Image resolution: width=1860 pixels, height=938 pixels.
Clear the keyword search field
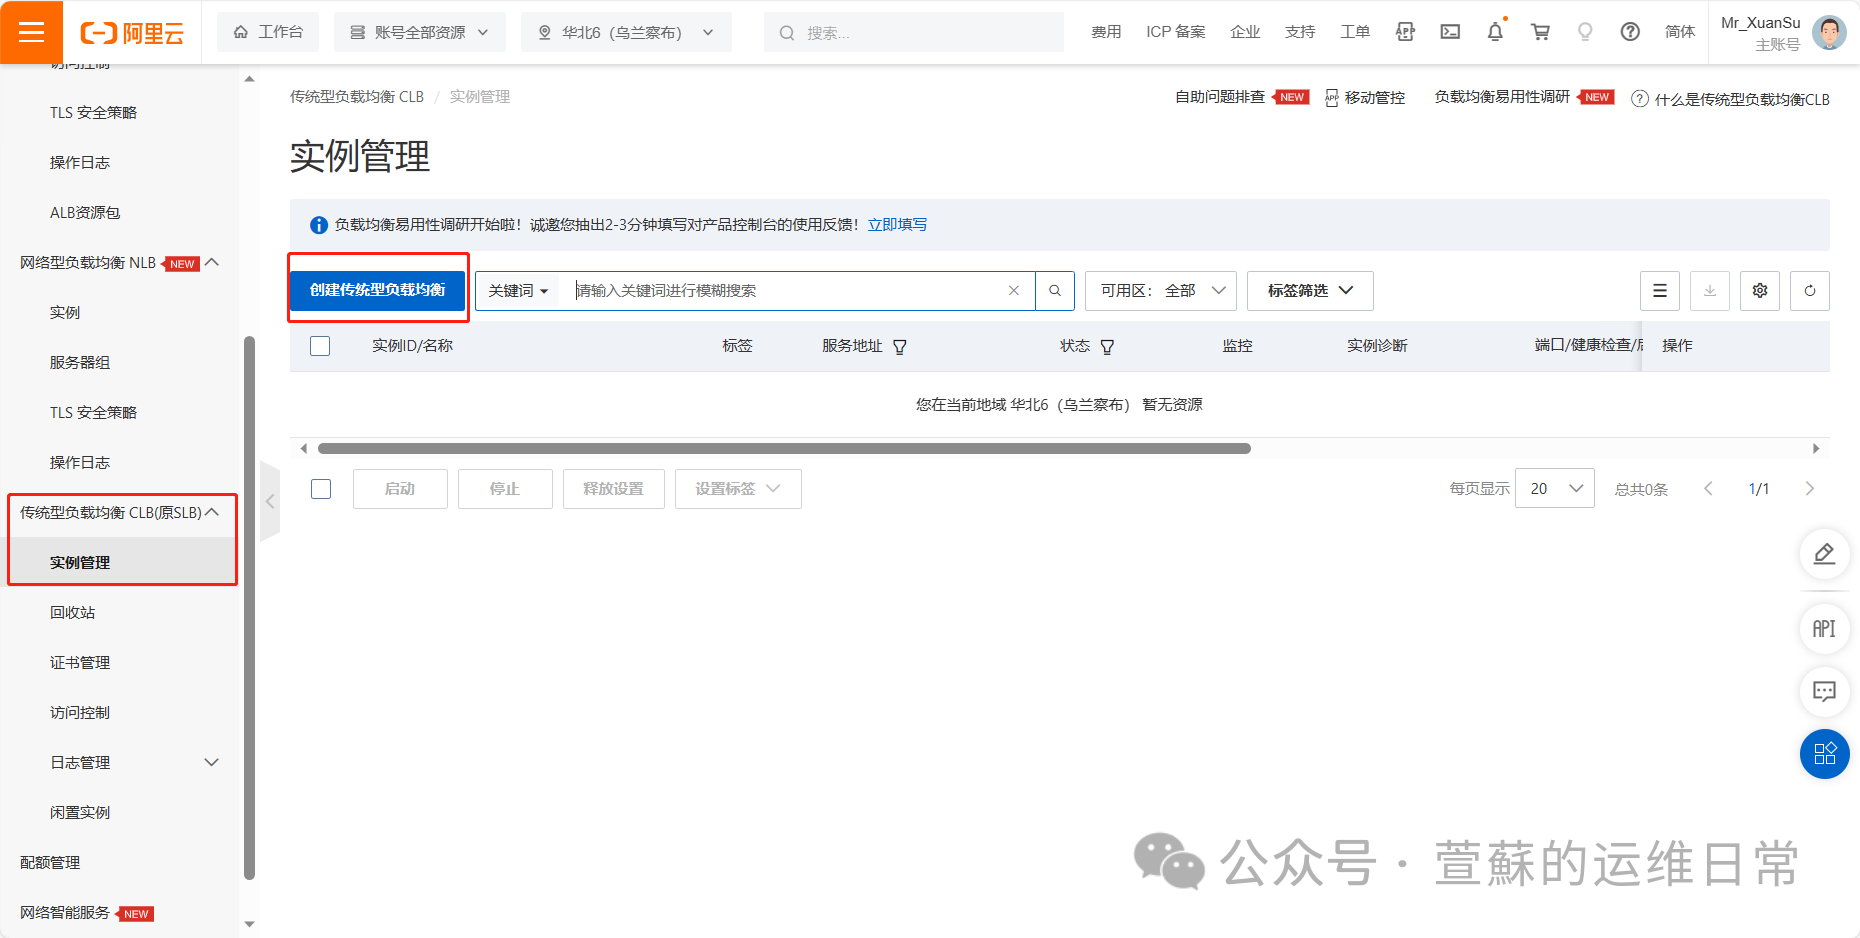point(1014,291)
